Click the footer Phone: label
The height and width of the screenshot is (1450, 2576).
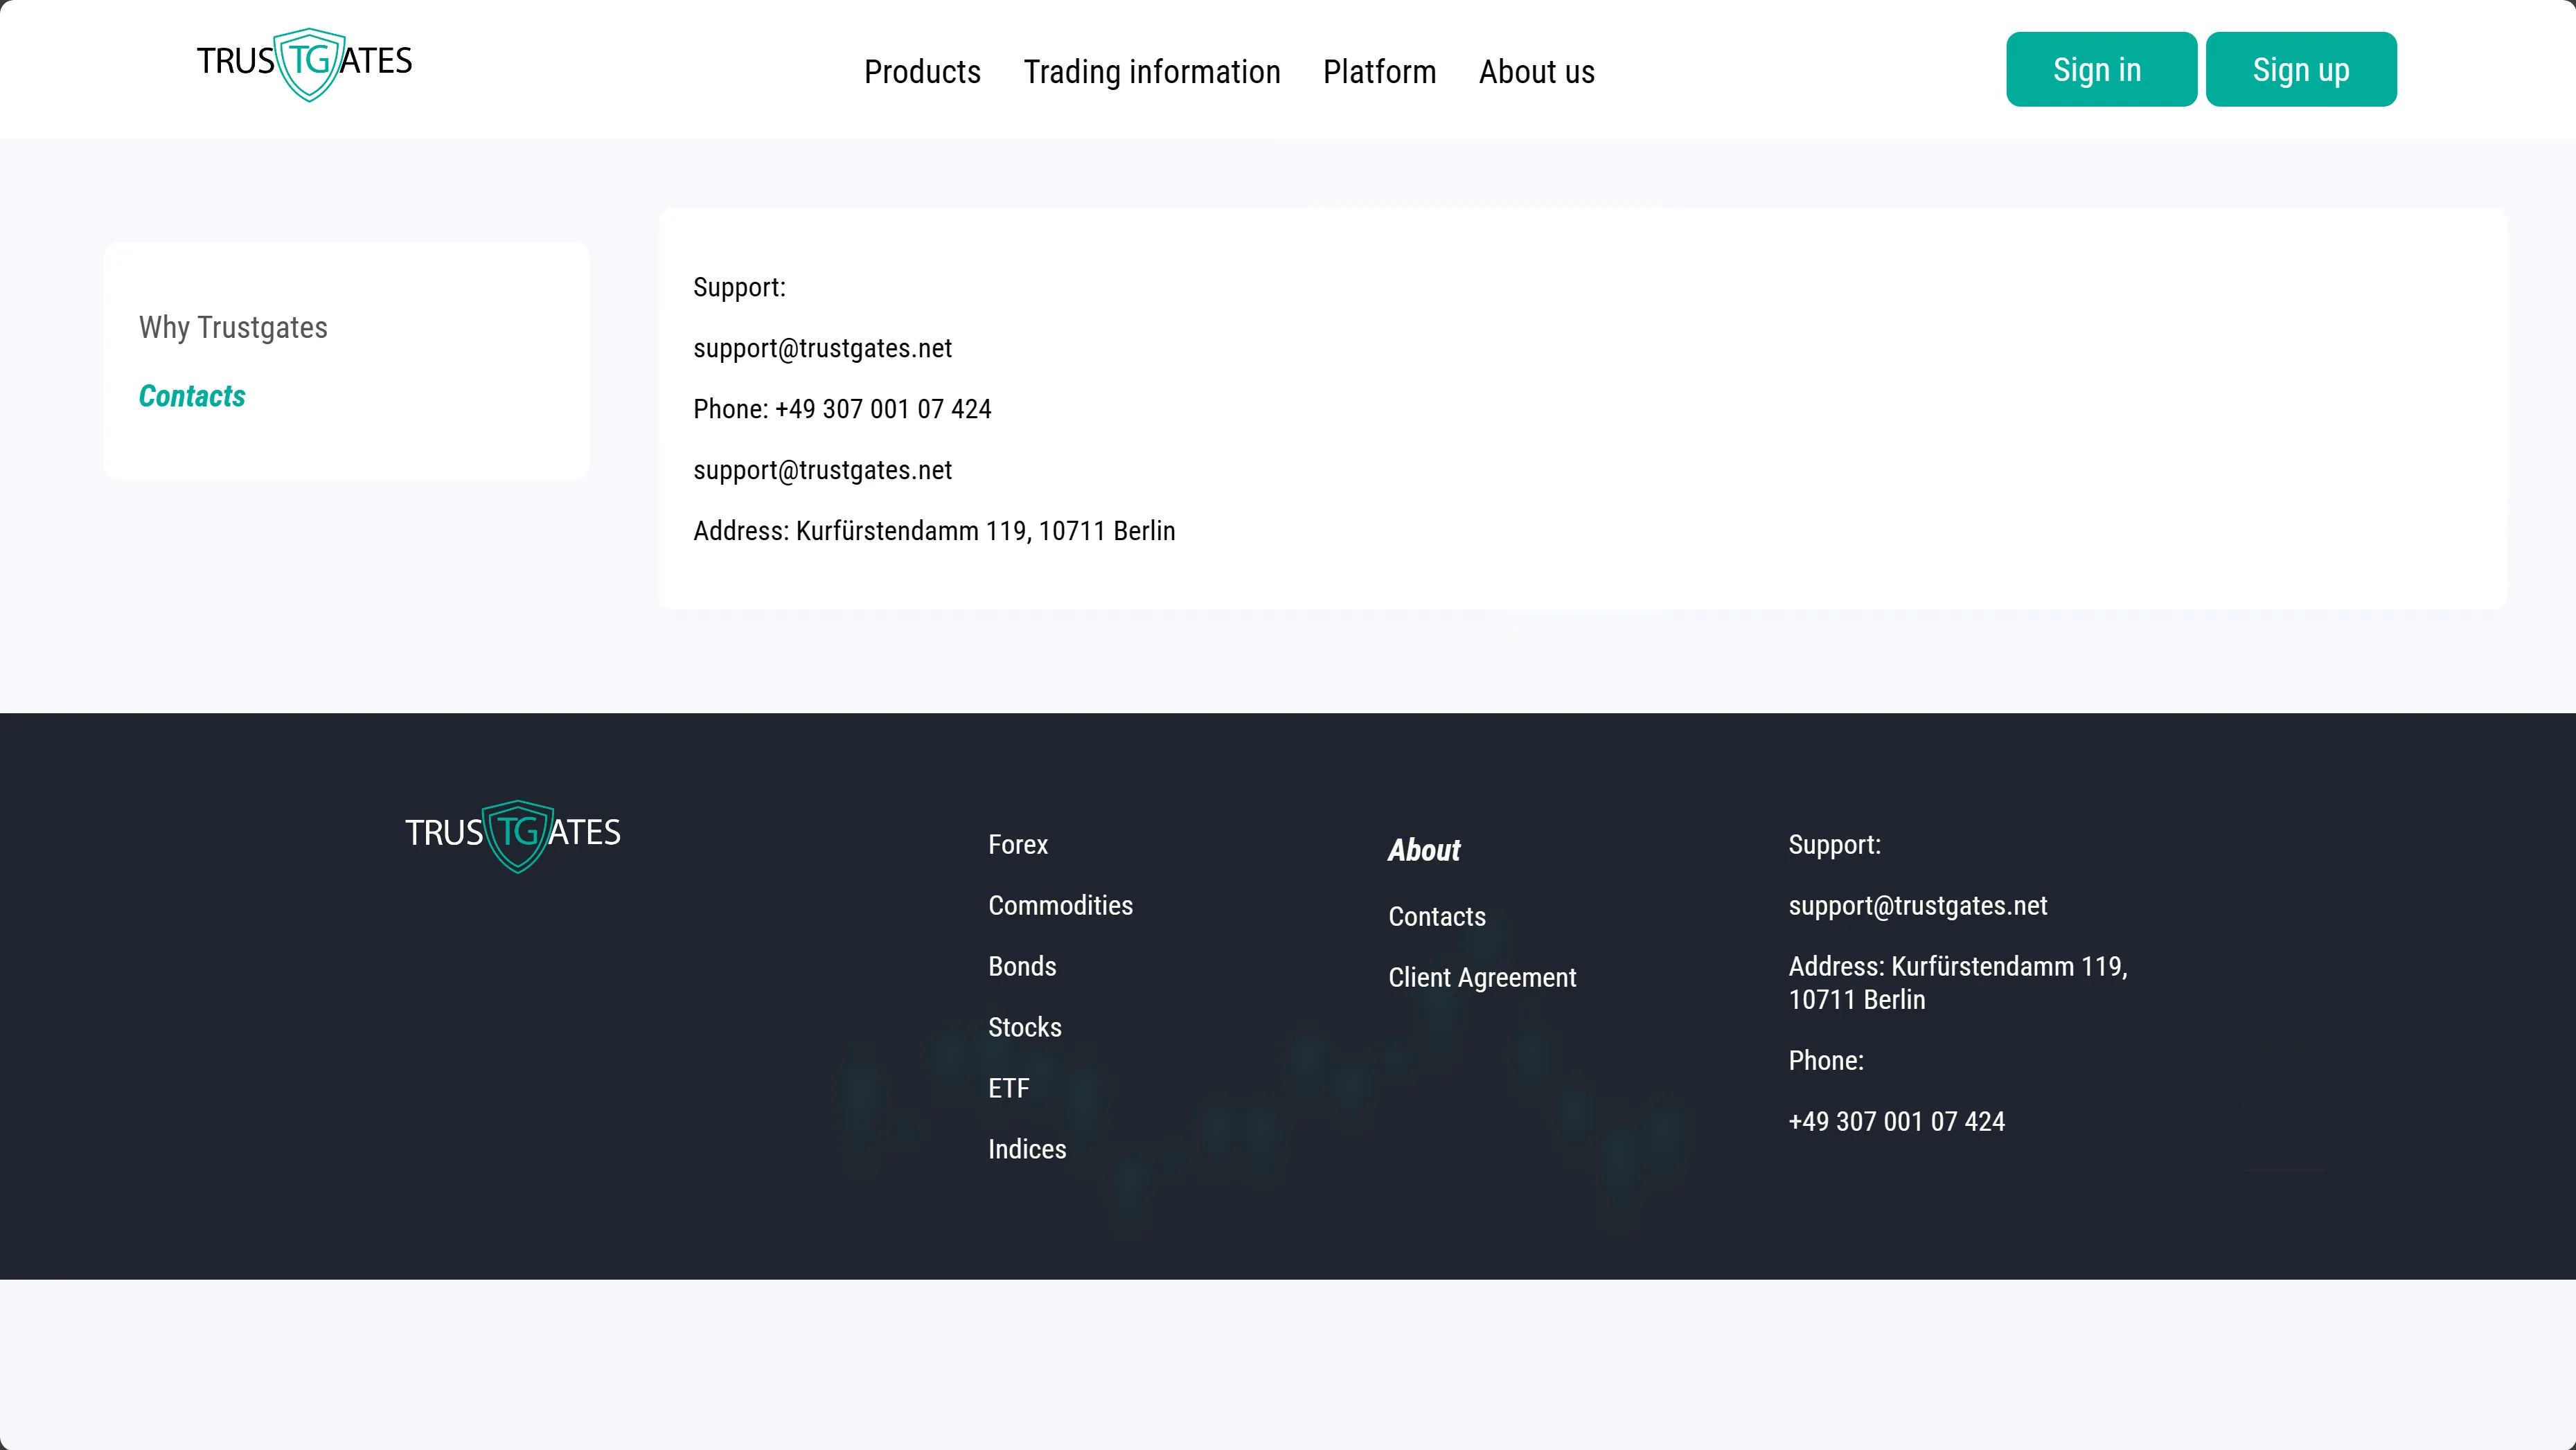click(1826, 1061)
